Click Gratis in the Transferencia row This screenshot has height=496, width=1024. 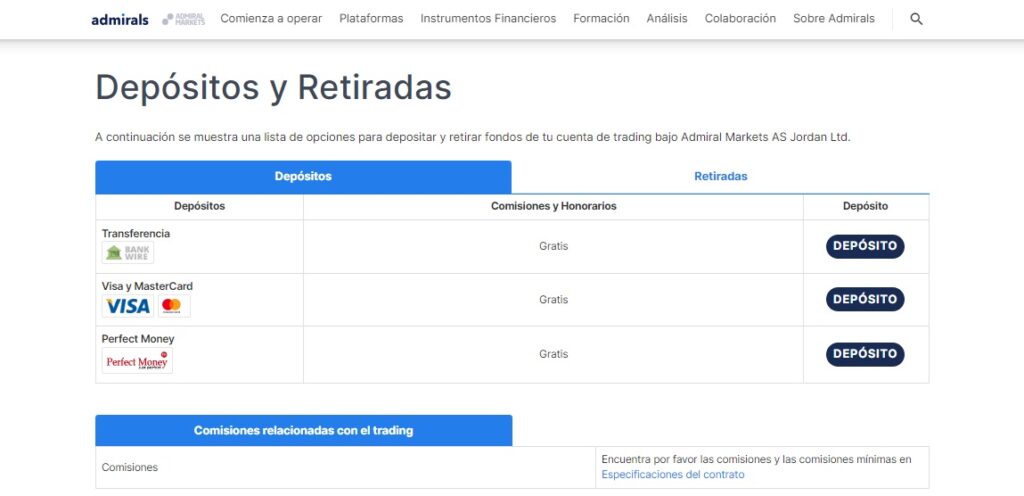(553, 247)
